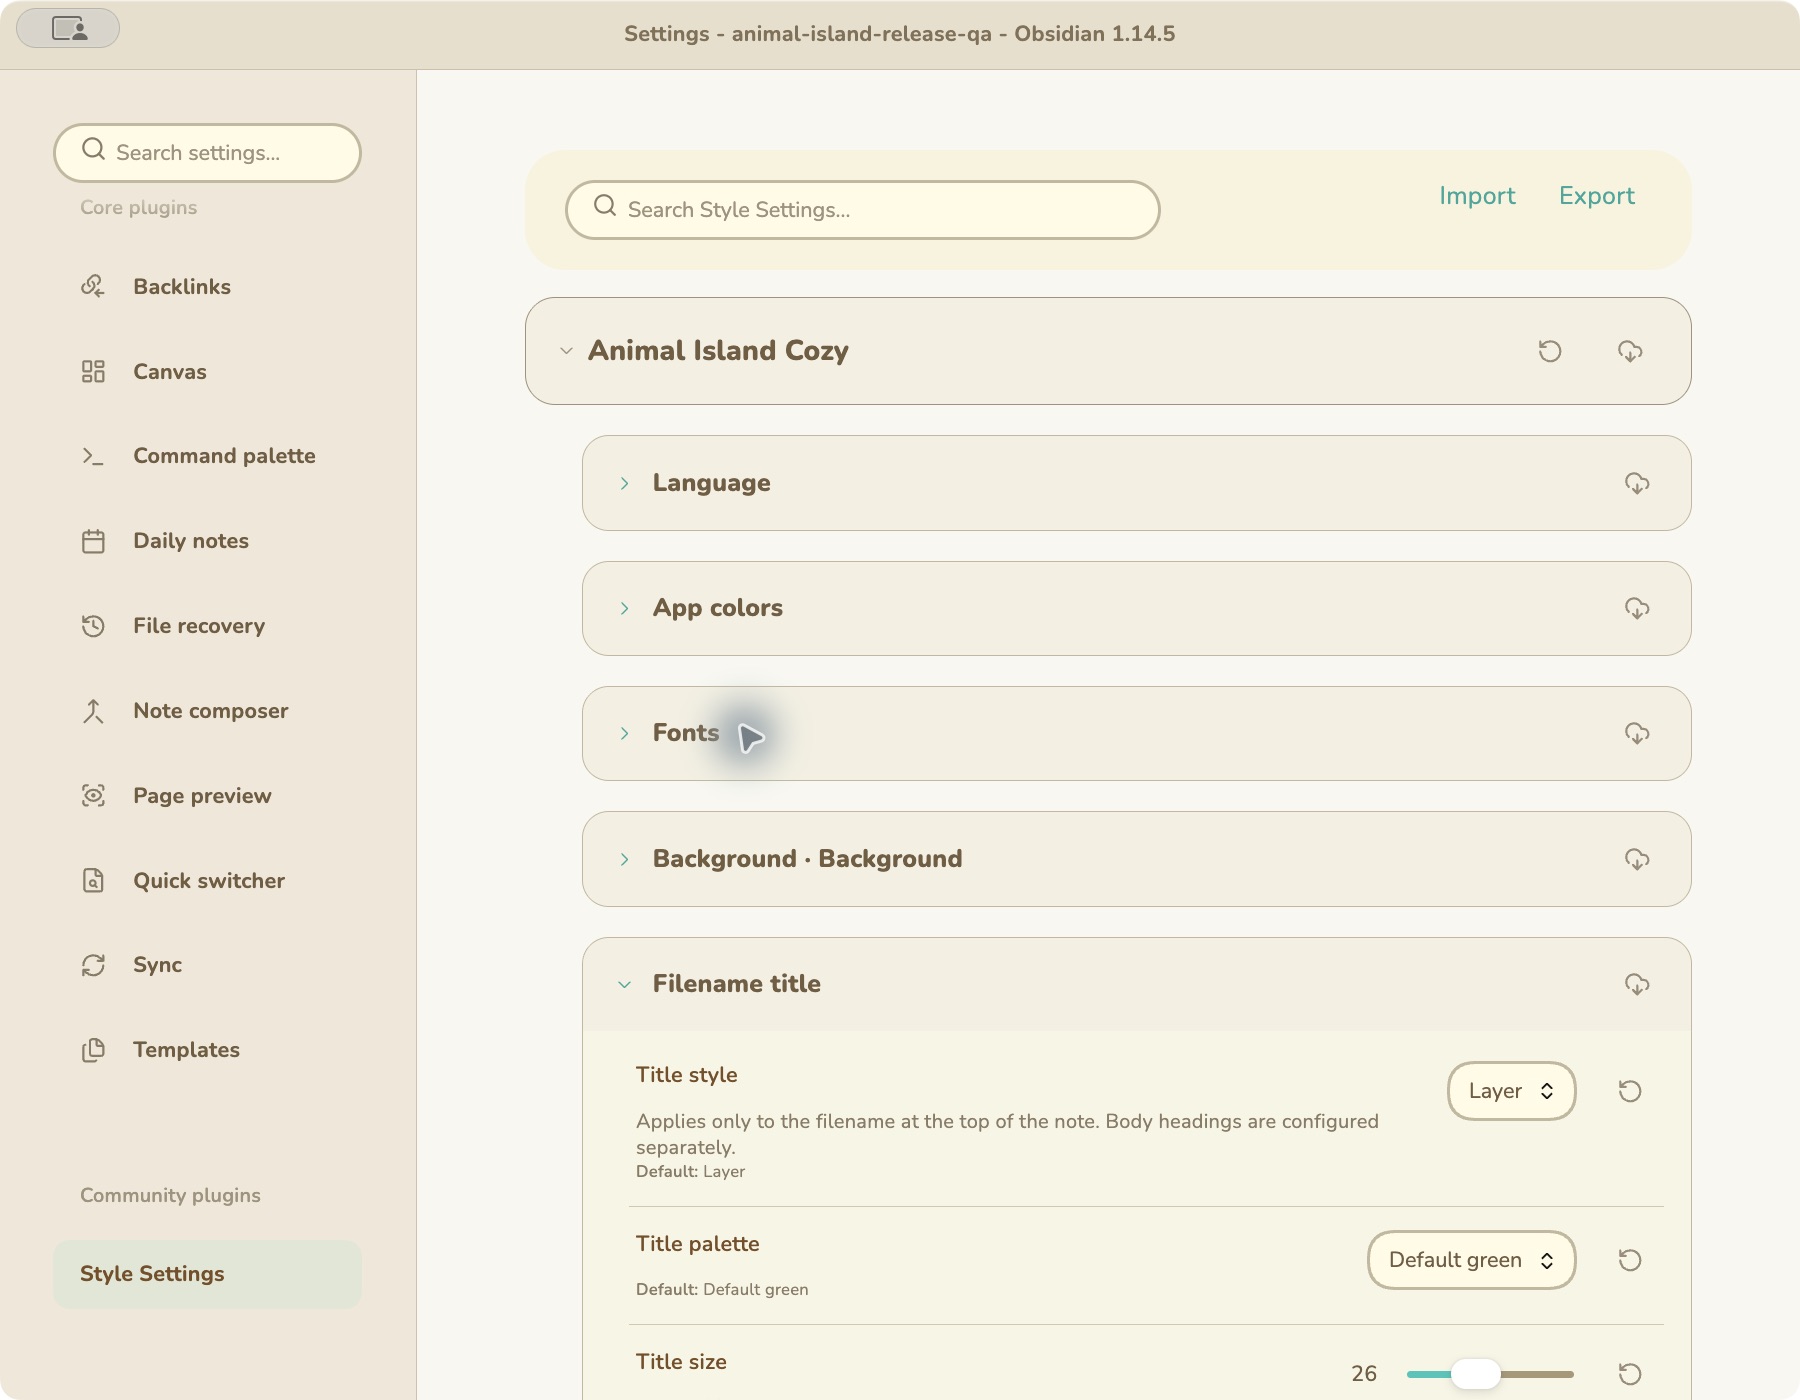Reset Title size to default
The width and height of the screenshot is (1800, 1400).
click(1630, 1374)
